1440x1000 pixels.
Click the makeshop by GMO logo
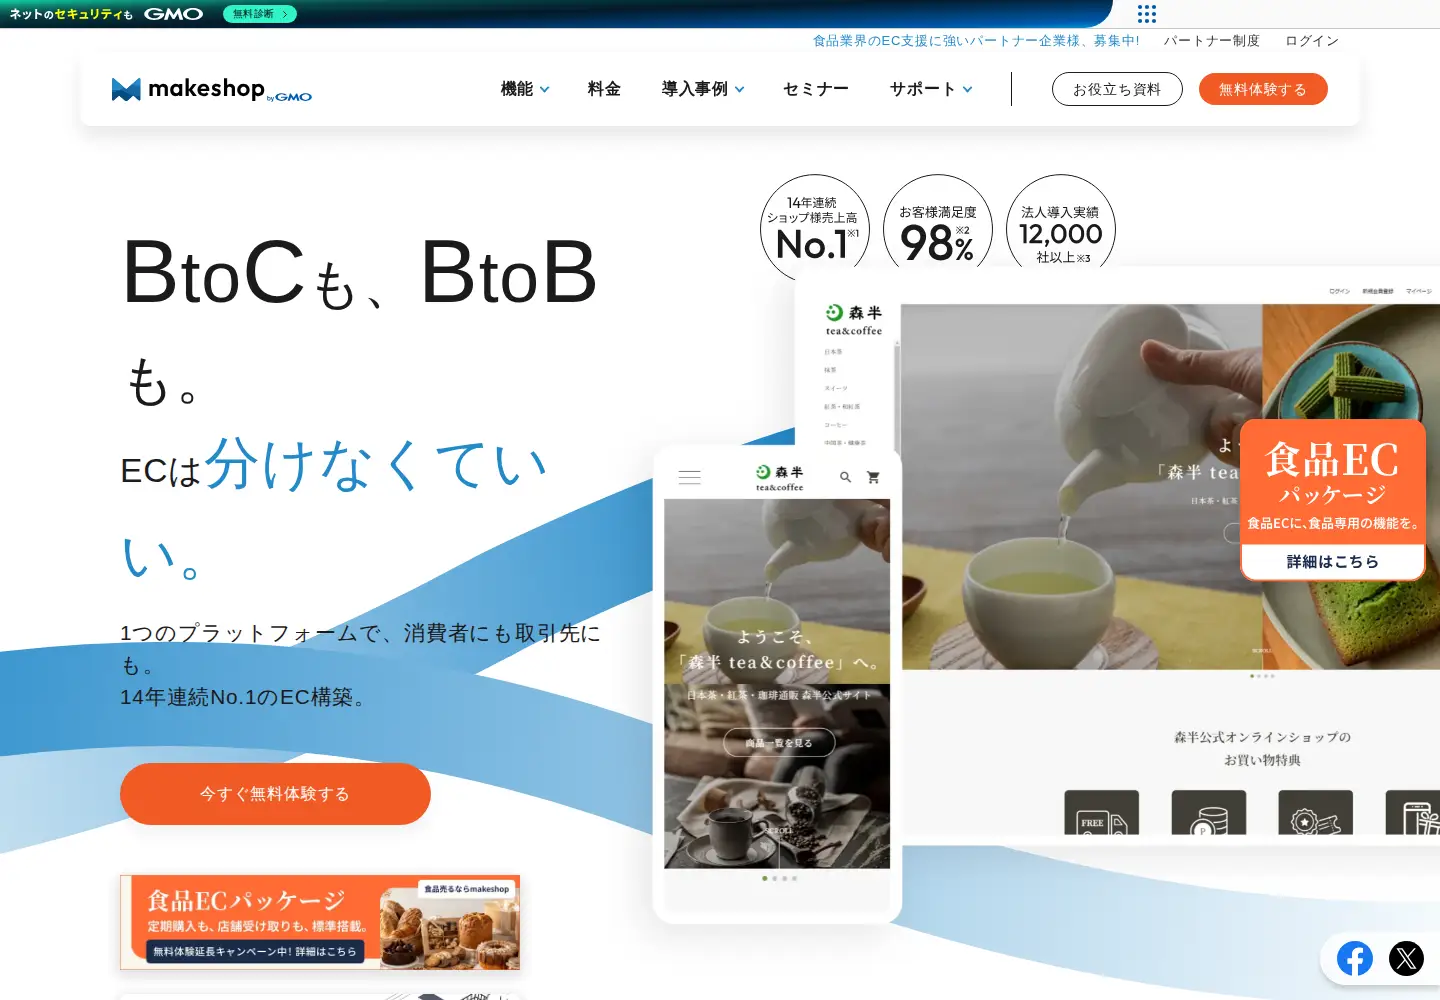[212, 89]
